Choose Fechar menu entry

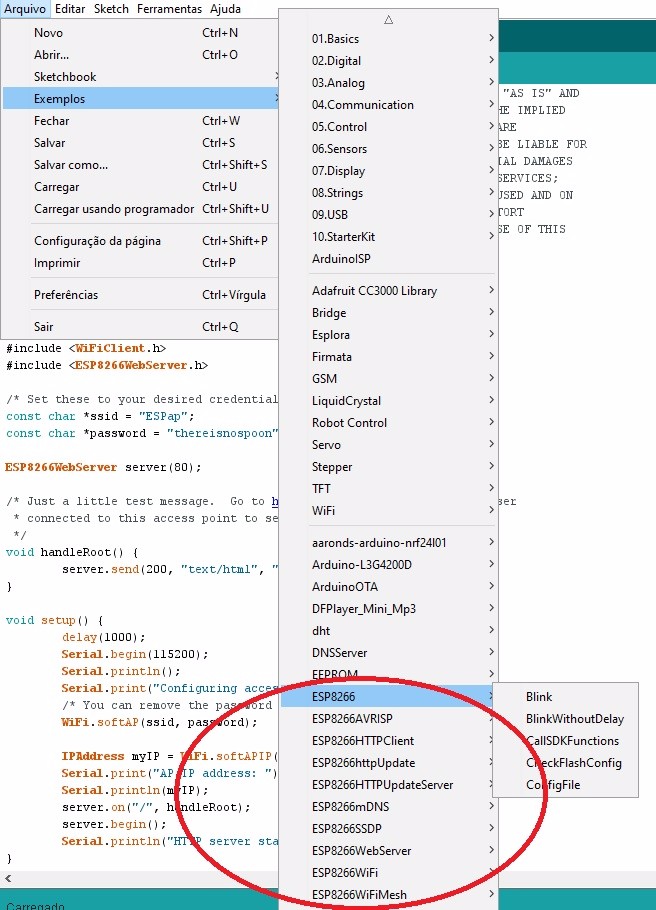140,121
